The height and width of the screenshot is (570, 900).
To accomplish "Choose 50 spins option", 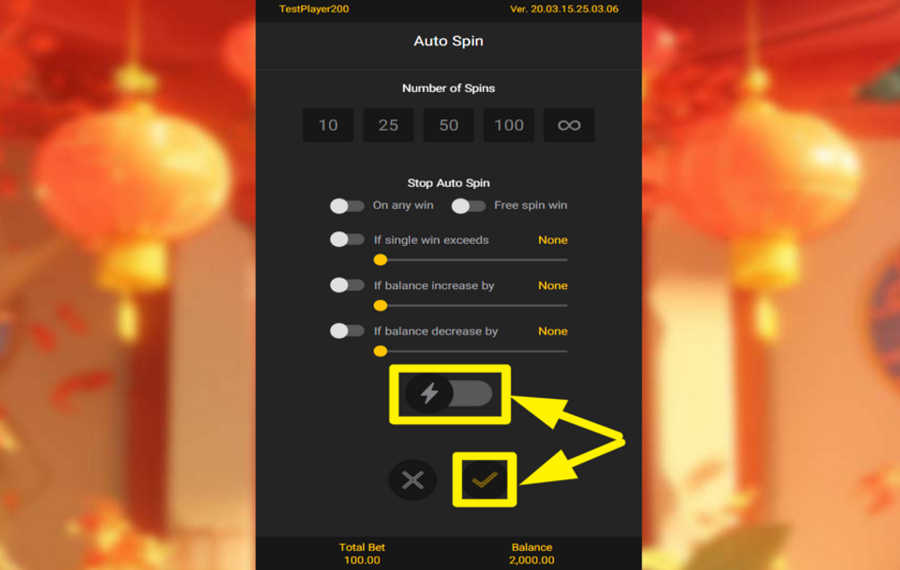I will tap(448, 125).
